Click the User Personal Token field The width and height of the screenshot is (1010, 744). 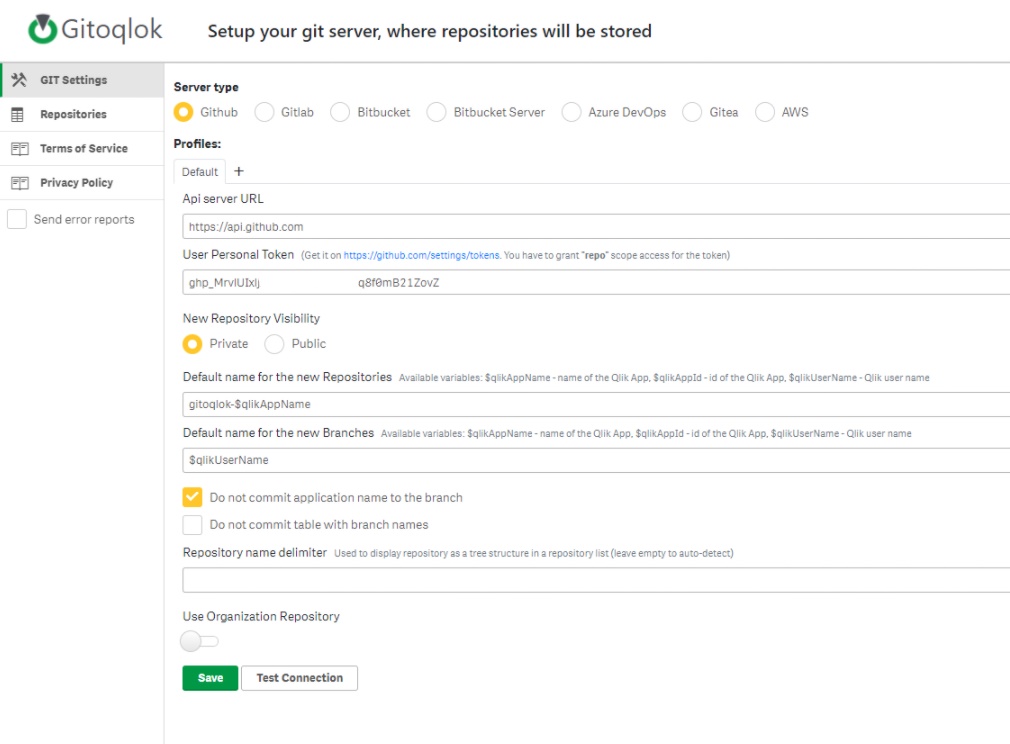tap(596, 283)
